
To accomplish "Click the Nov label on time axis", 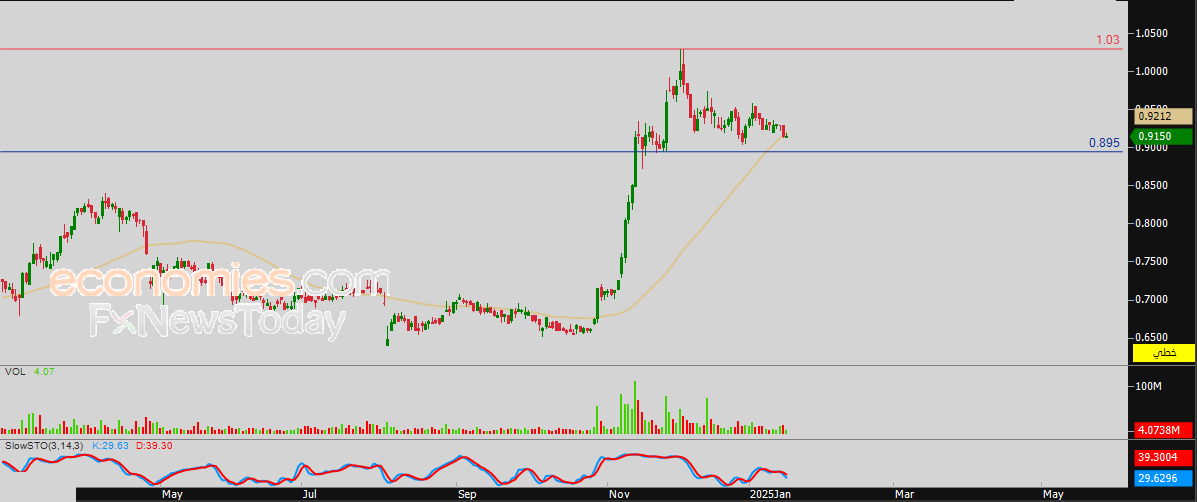I will tap(618, 495).
